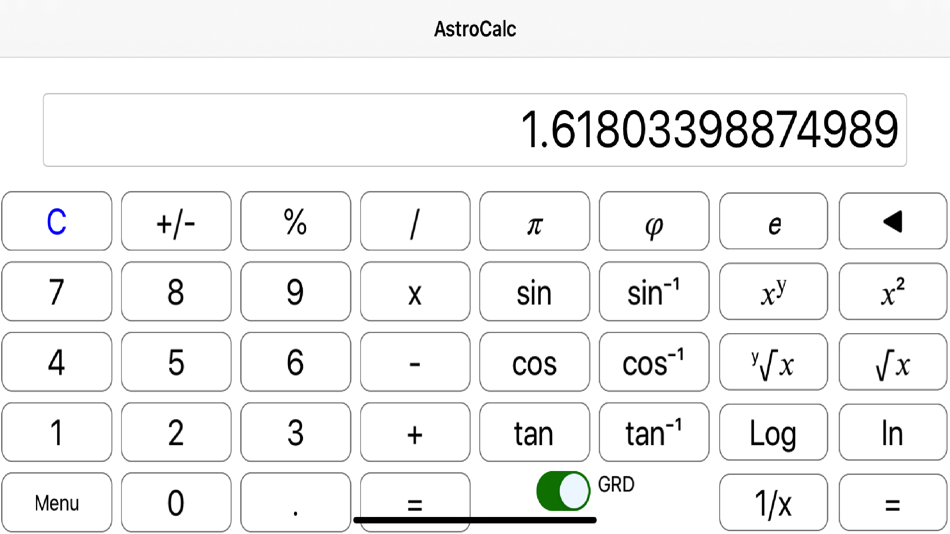Tap digit 6
The height and width of the screenshot is (534, 950).
295,362
